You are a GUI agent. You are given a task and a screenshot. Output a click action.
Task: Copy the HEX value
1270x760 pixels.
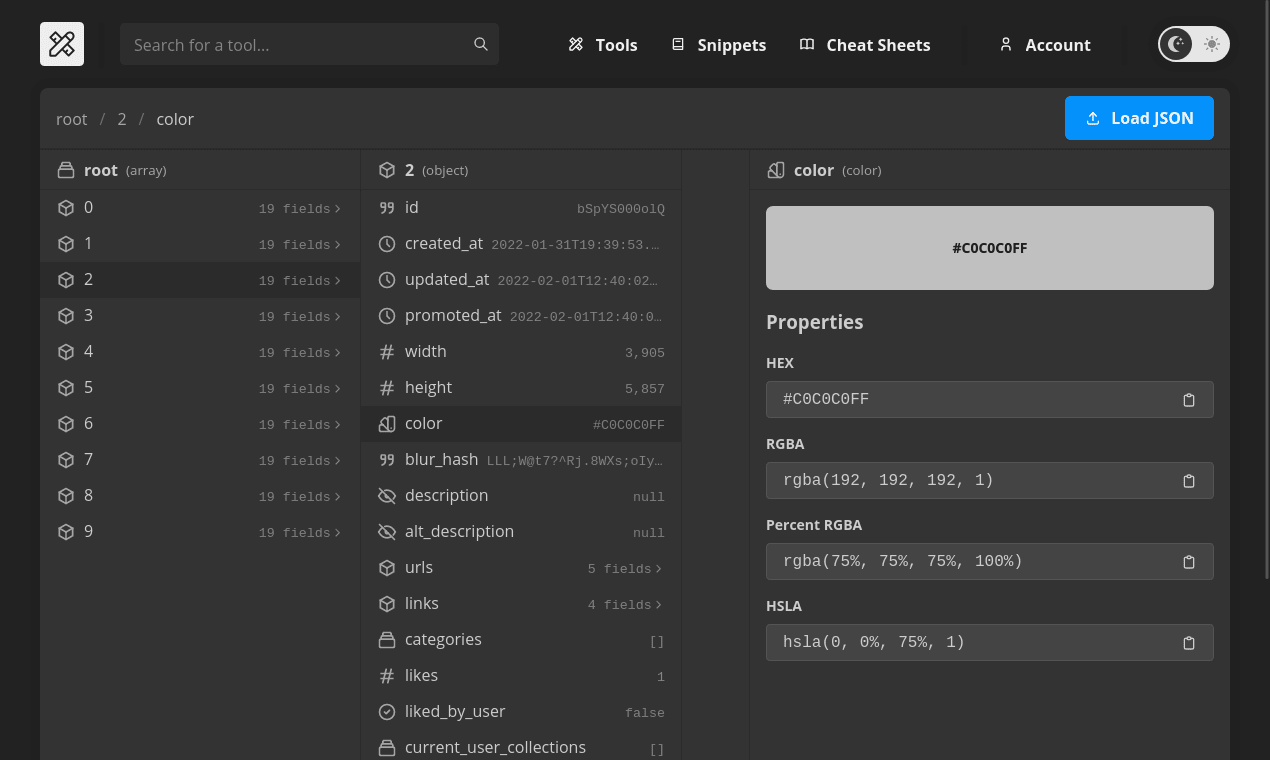coord(1189,400)
